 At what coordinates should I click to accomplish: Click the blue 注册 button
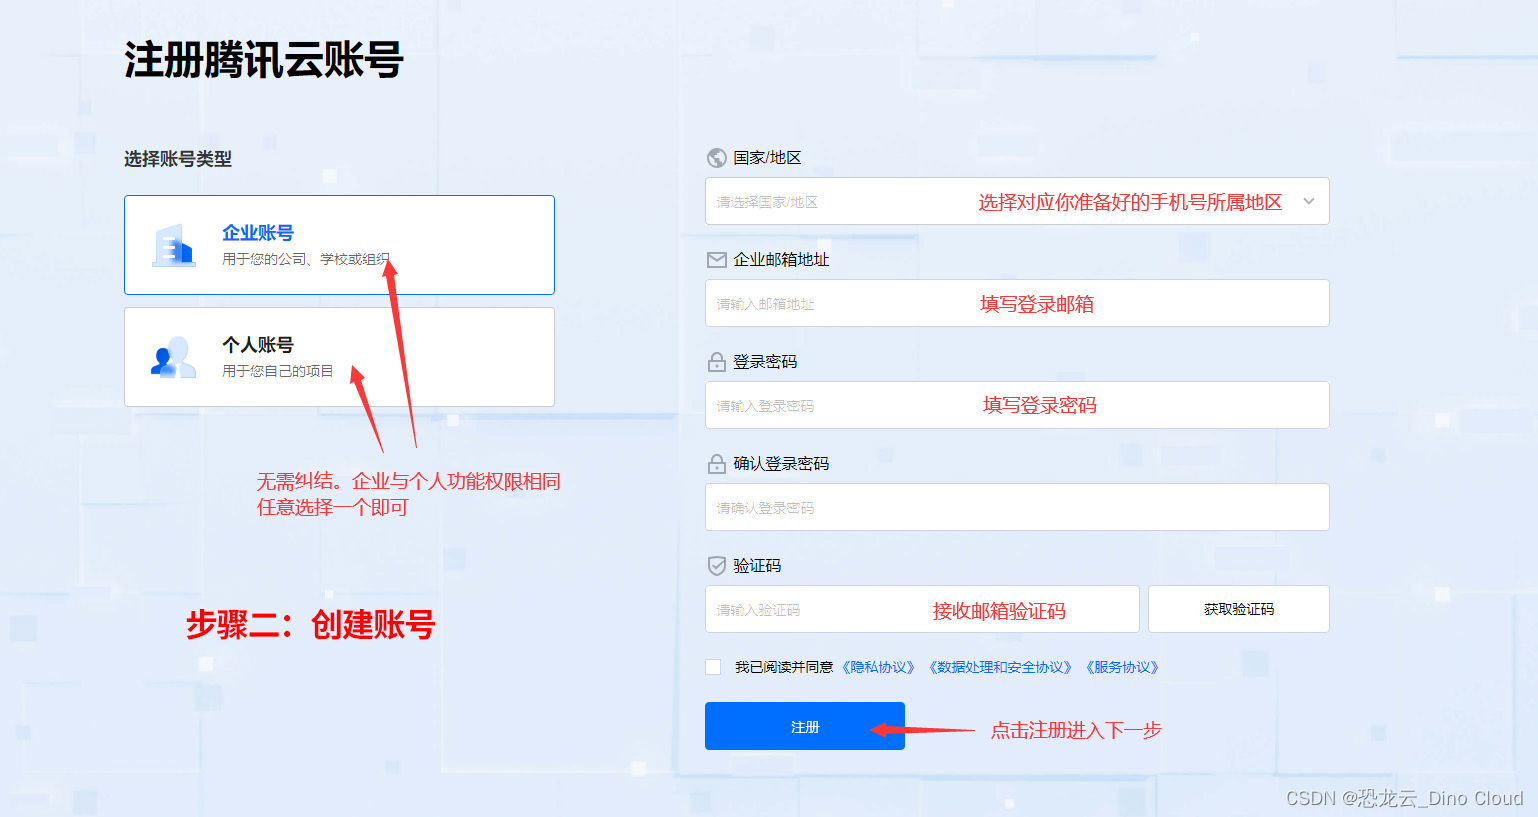pyautogui.click(x=805, y=726)
